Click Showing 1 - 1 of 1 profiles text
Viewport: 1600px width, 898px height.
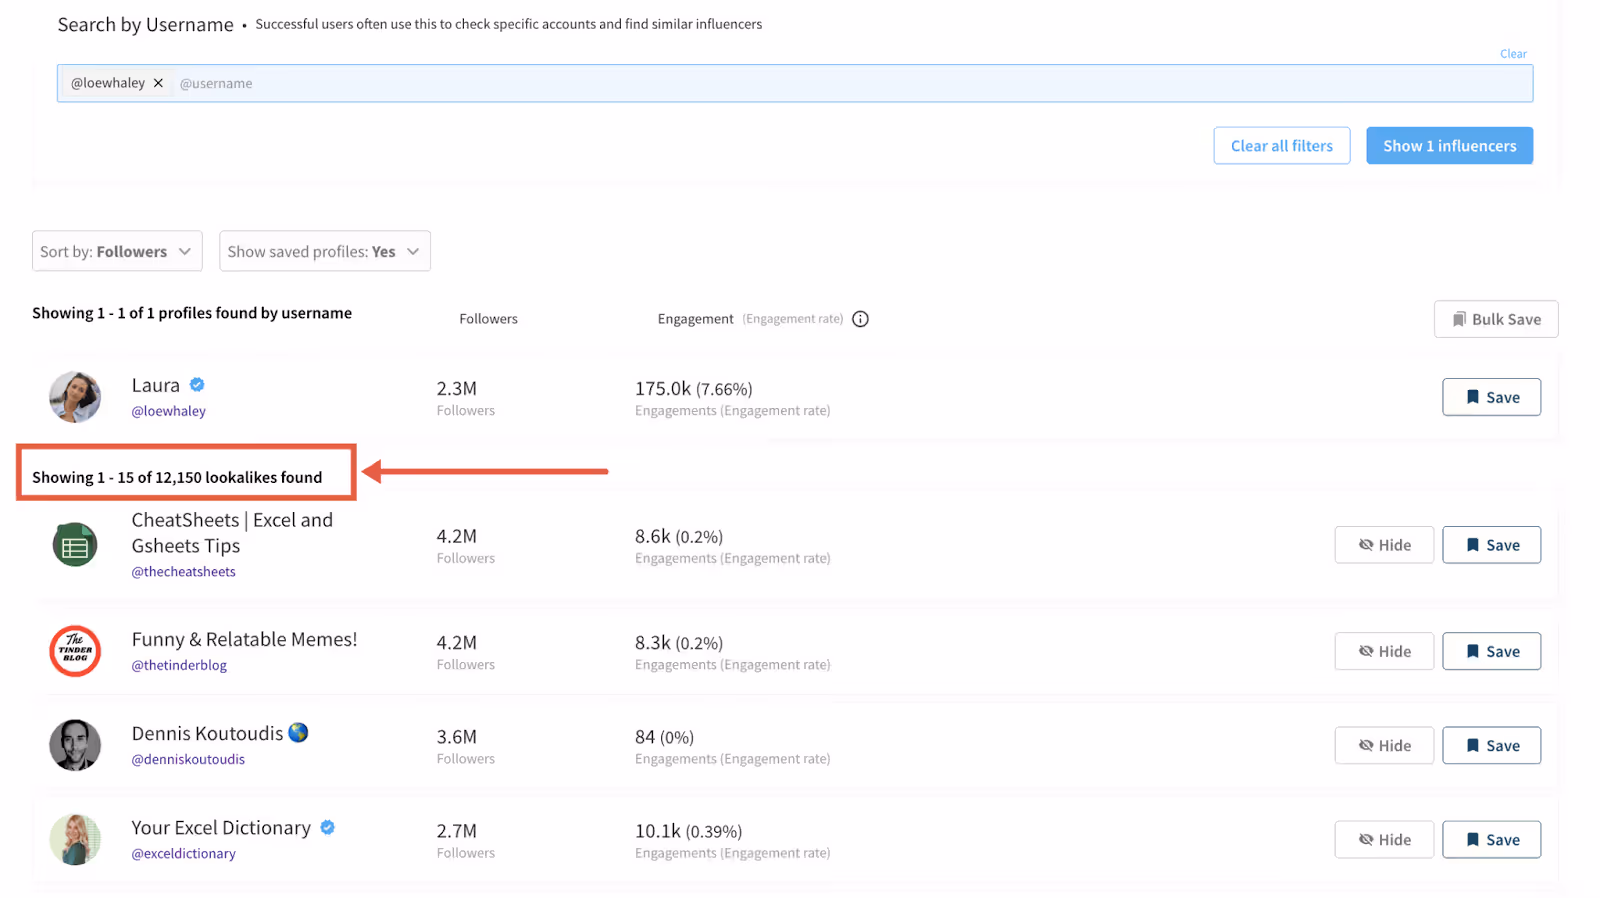tap(192, 313)
